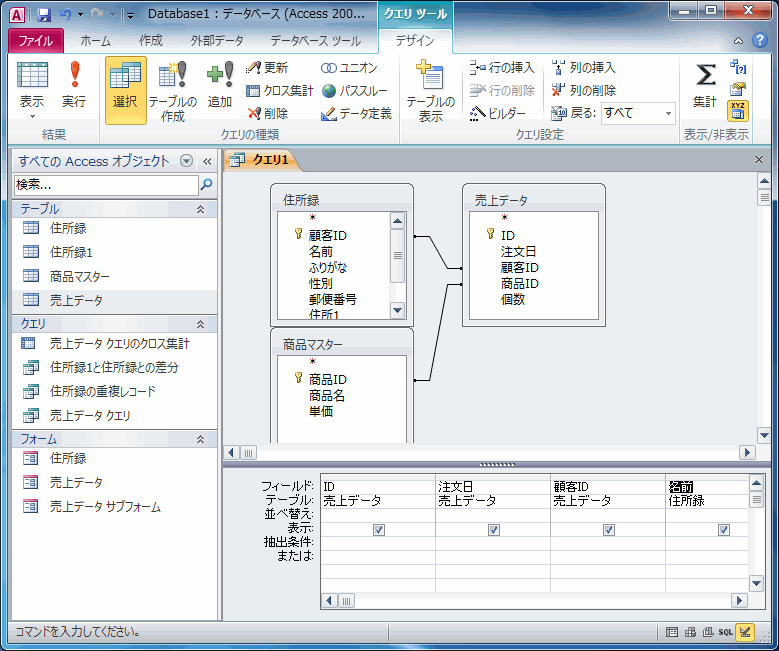Uncheck 表示 box for 注文日 column
The width and height of the screenshot is (779, 651).
[494, 530]
